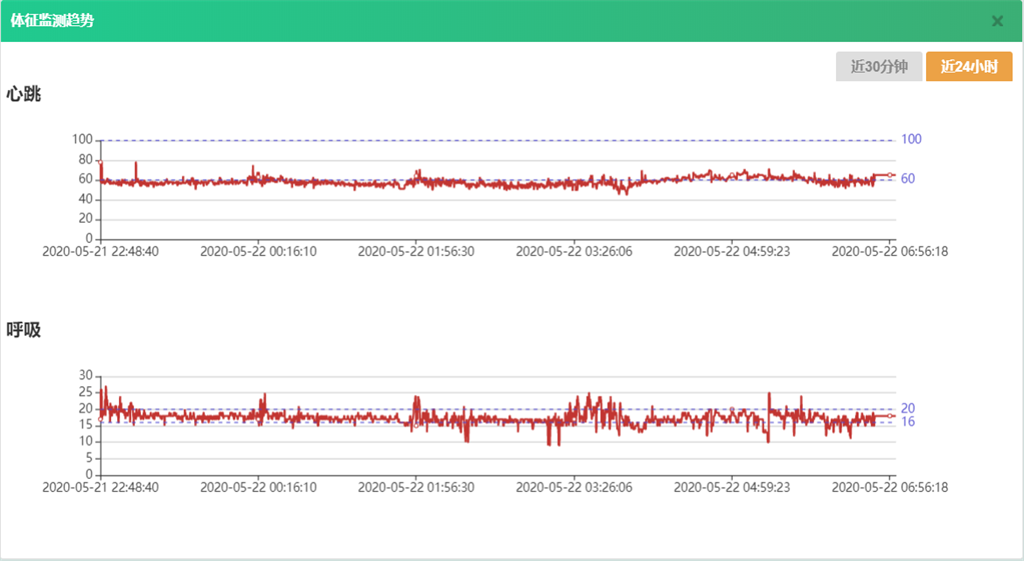Viewport: 1024px width, 561px height.
Task: Click the 体征监测趋势 dialog title
Action: 53,20
